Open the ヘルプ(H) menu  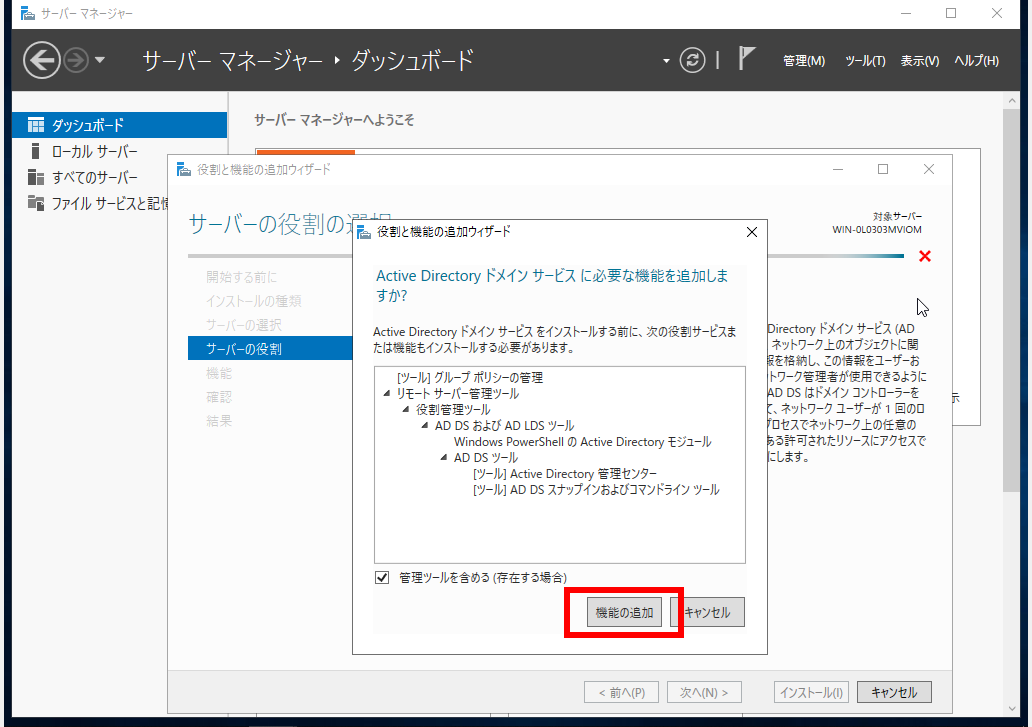tap(977, 61)
